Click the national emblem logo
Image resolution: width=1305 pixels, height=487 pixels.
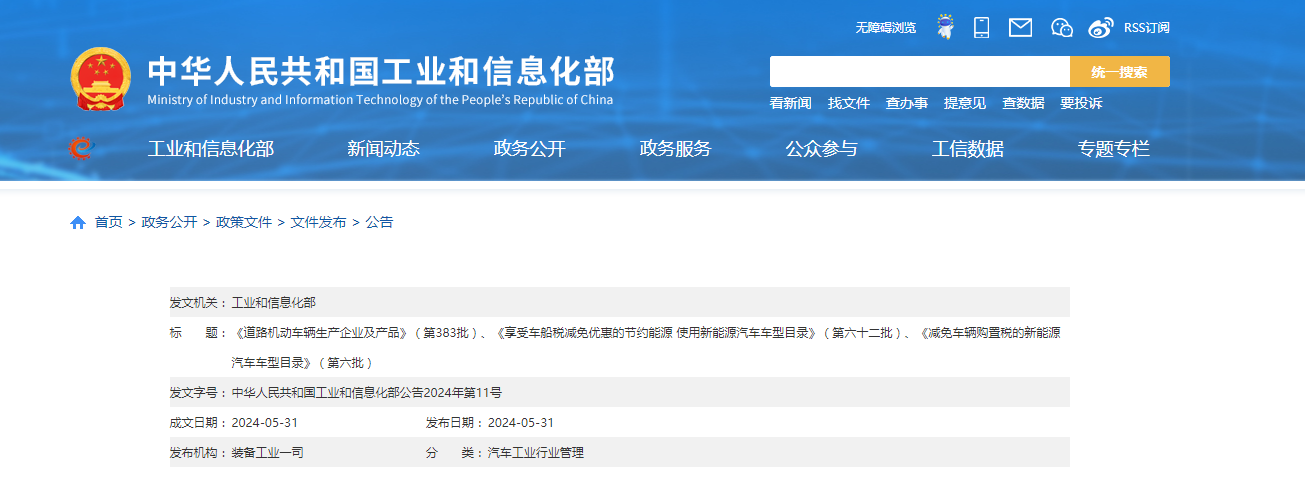pos(100,79)
